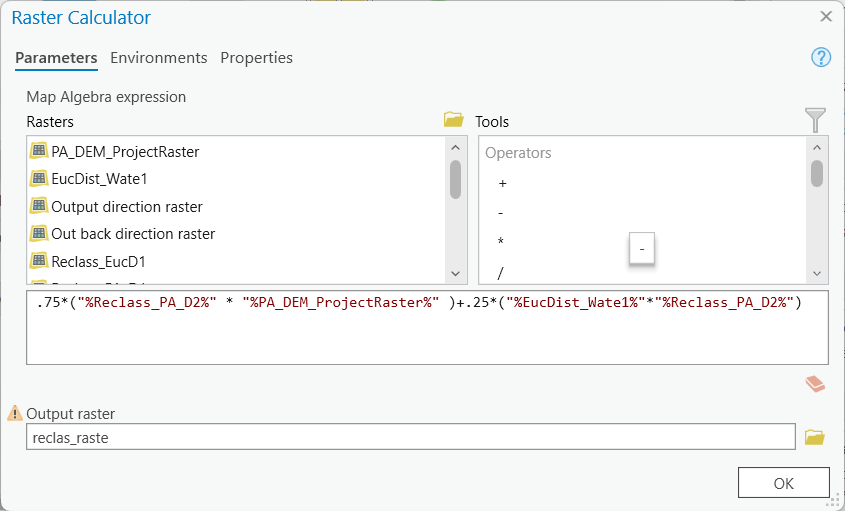The image size is (845, 511).
Task: Click the Tools filter funnel icon
Action: 816,121
